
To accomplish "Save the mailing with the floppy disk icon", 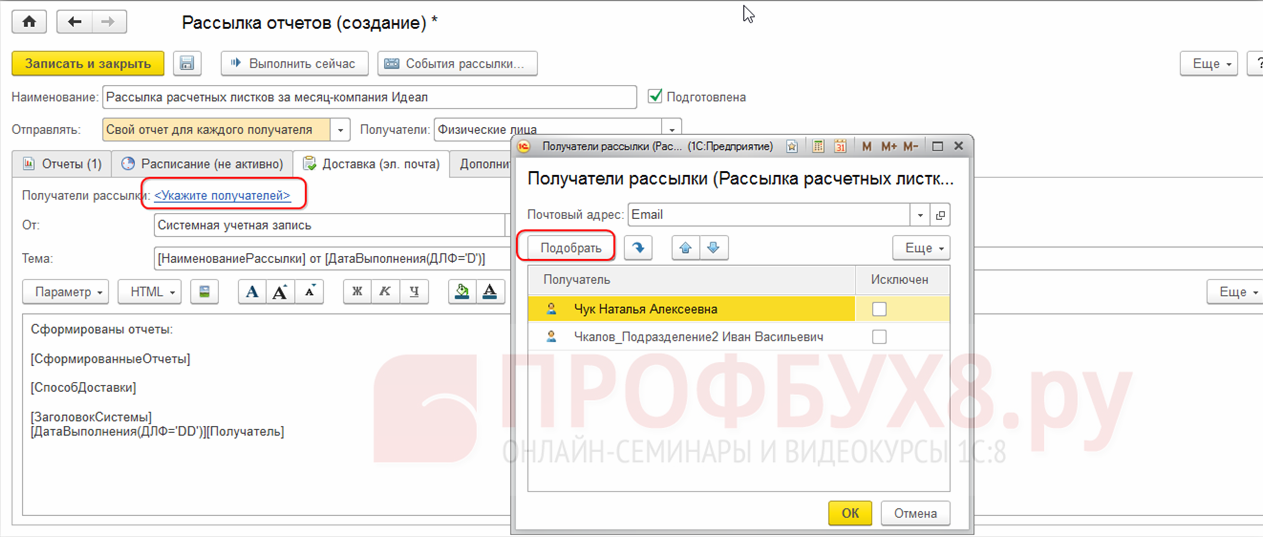I will 185,63.
